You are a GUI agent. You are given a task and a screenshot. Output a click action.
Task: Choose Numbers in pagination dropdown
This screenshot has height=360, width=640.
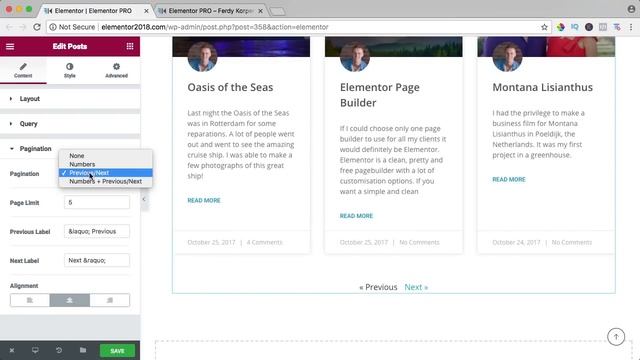coord(106,164)
